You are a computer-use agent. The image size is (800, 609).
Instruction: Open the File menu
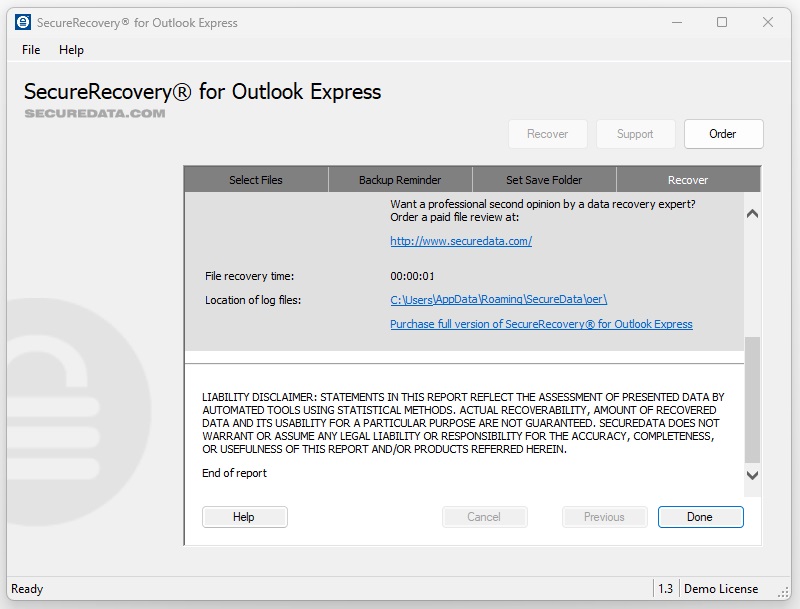31,50
